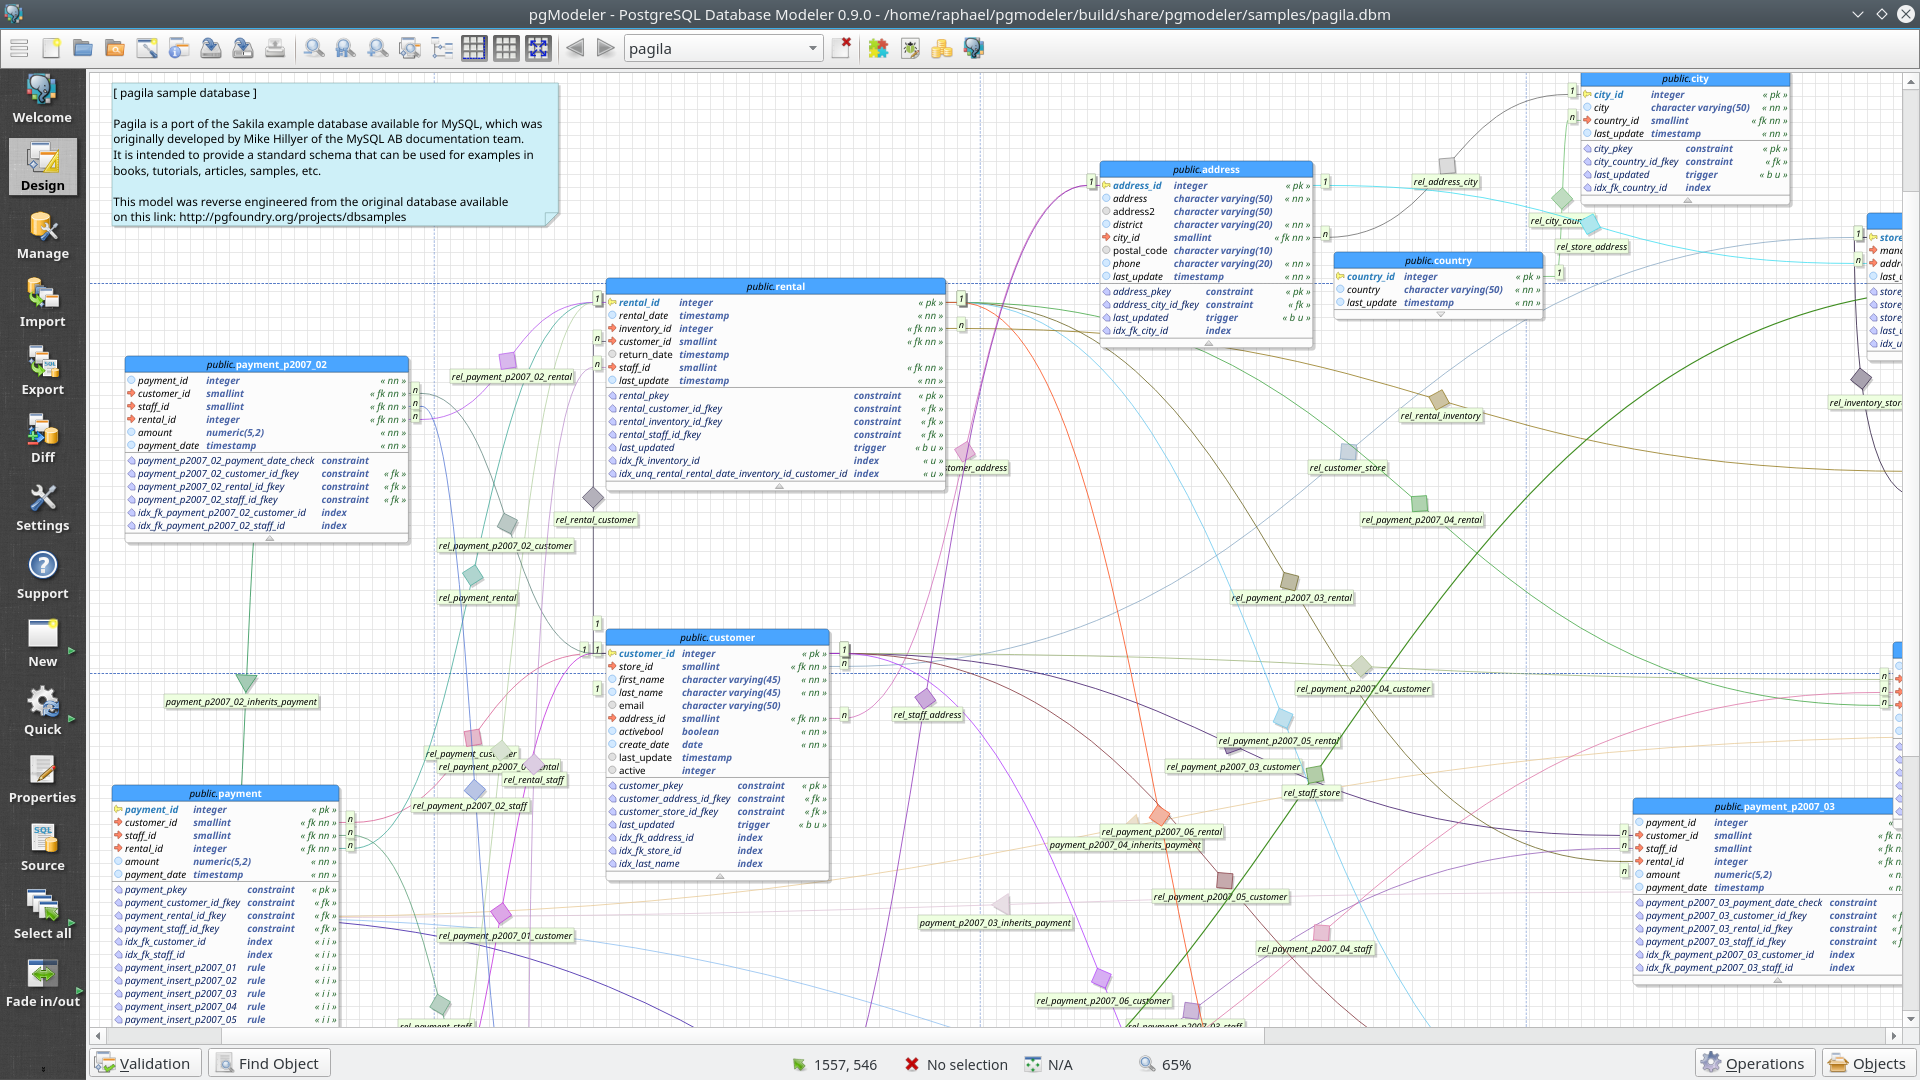Open the Welcome view in sidebar
The image size is (1920, 1080).
(x=42, y=99)
